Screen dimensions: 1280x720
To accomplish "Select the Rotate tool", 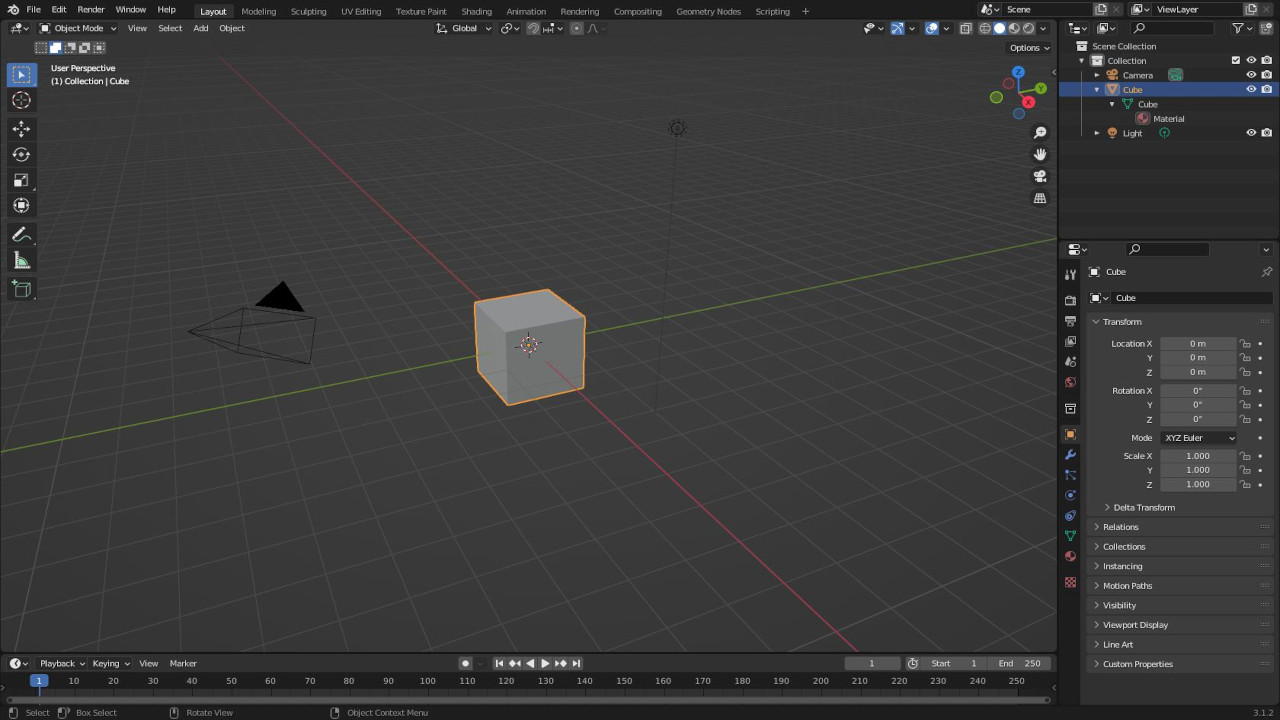I will 21,154.
